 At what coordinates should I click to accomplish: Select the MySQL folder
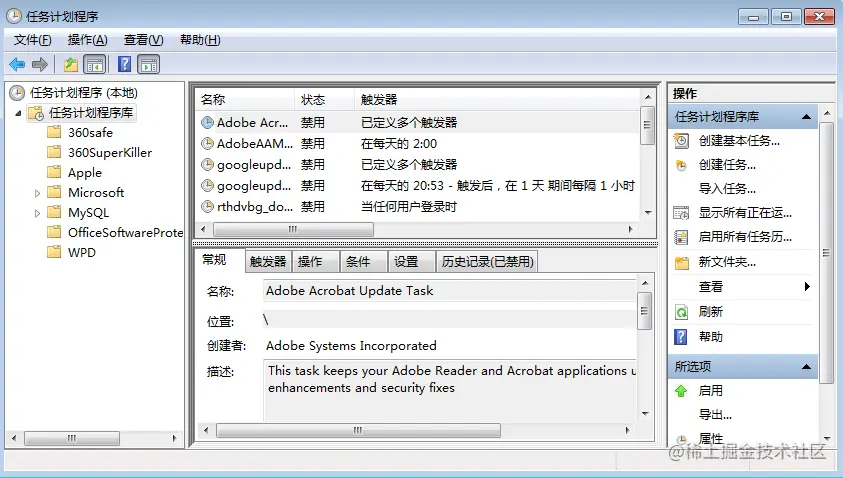coord(88,212)
